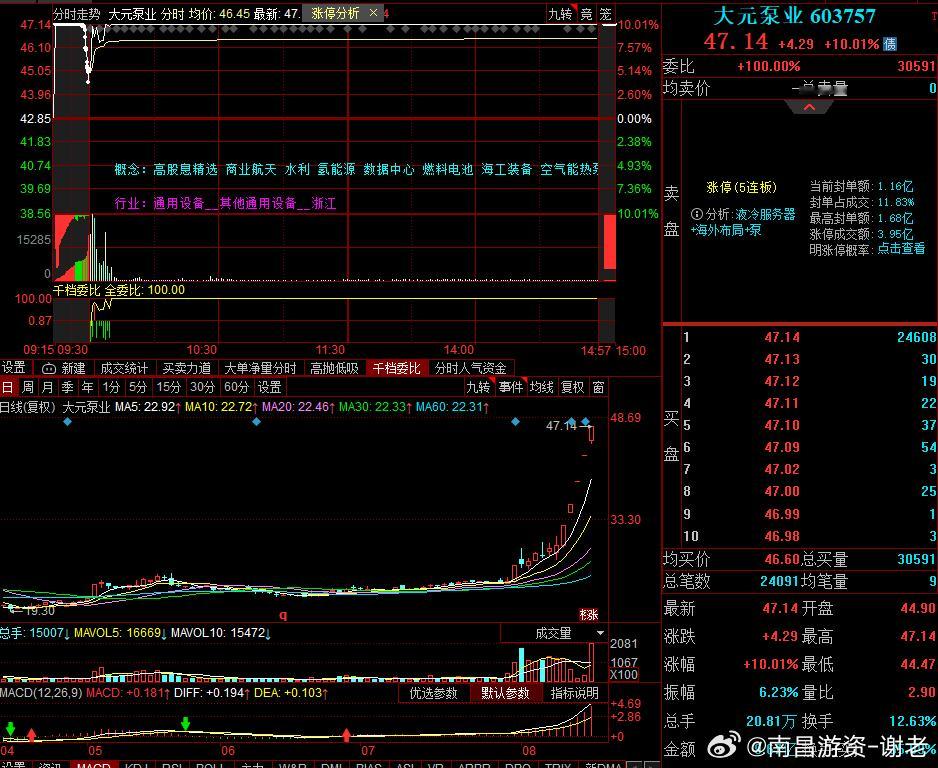Toggle 复权 price adjustment

572,388
